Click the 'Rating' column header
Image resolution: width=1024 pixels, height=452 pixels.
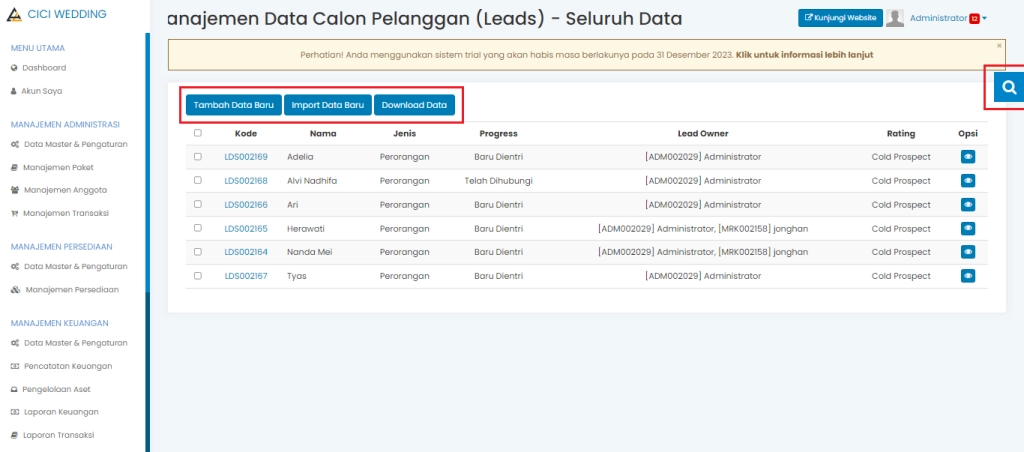coord(901,133)
